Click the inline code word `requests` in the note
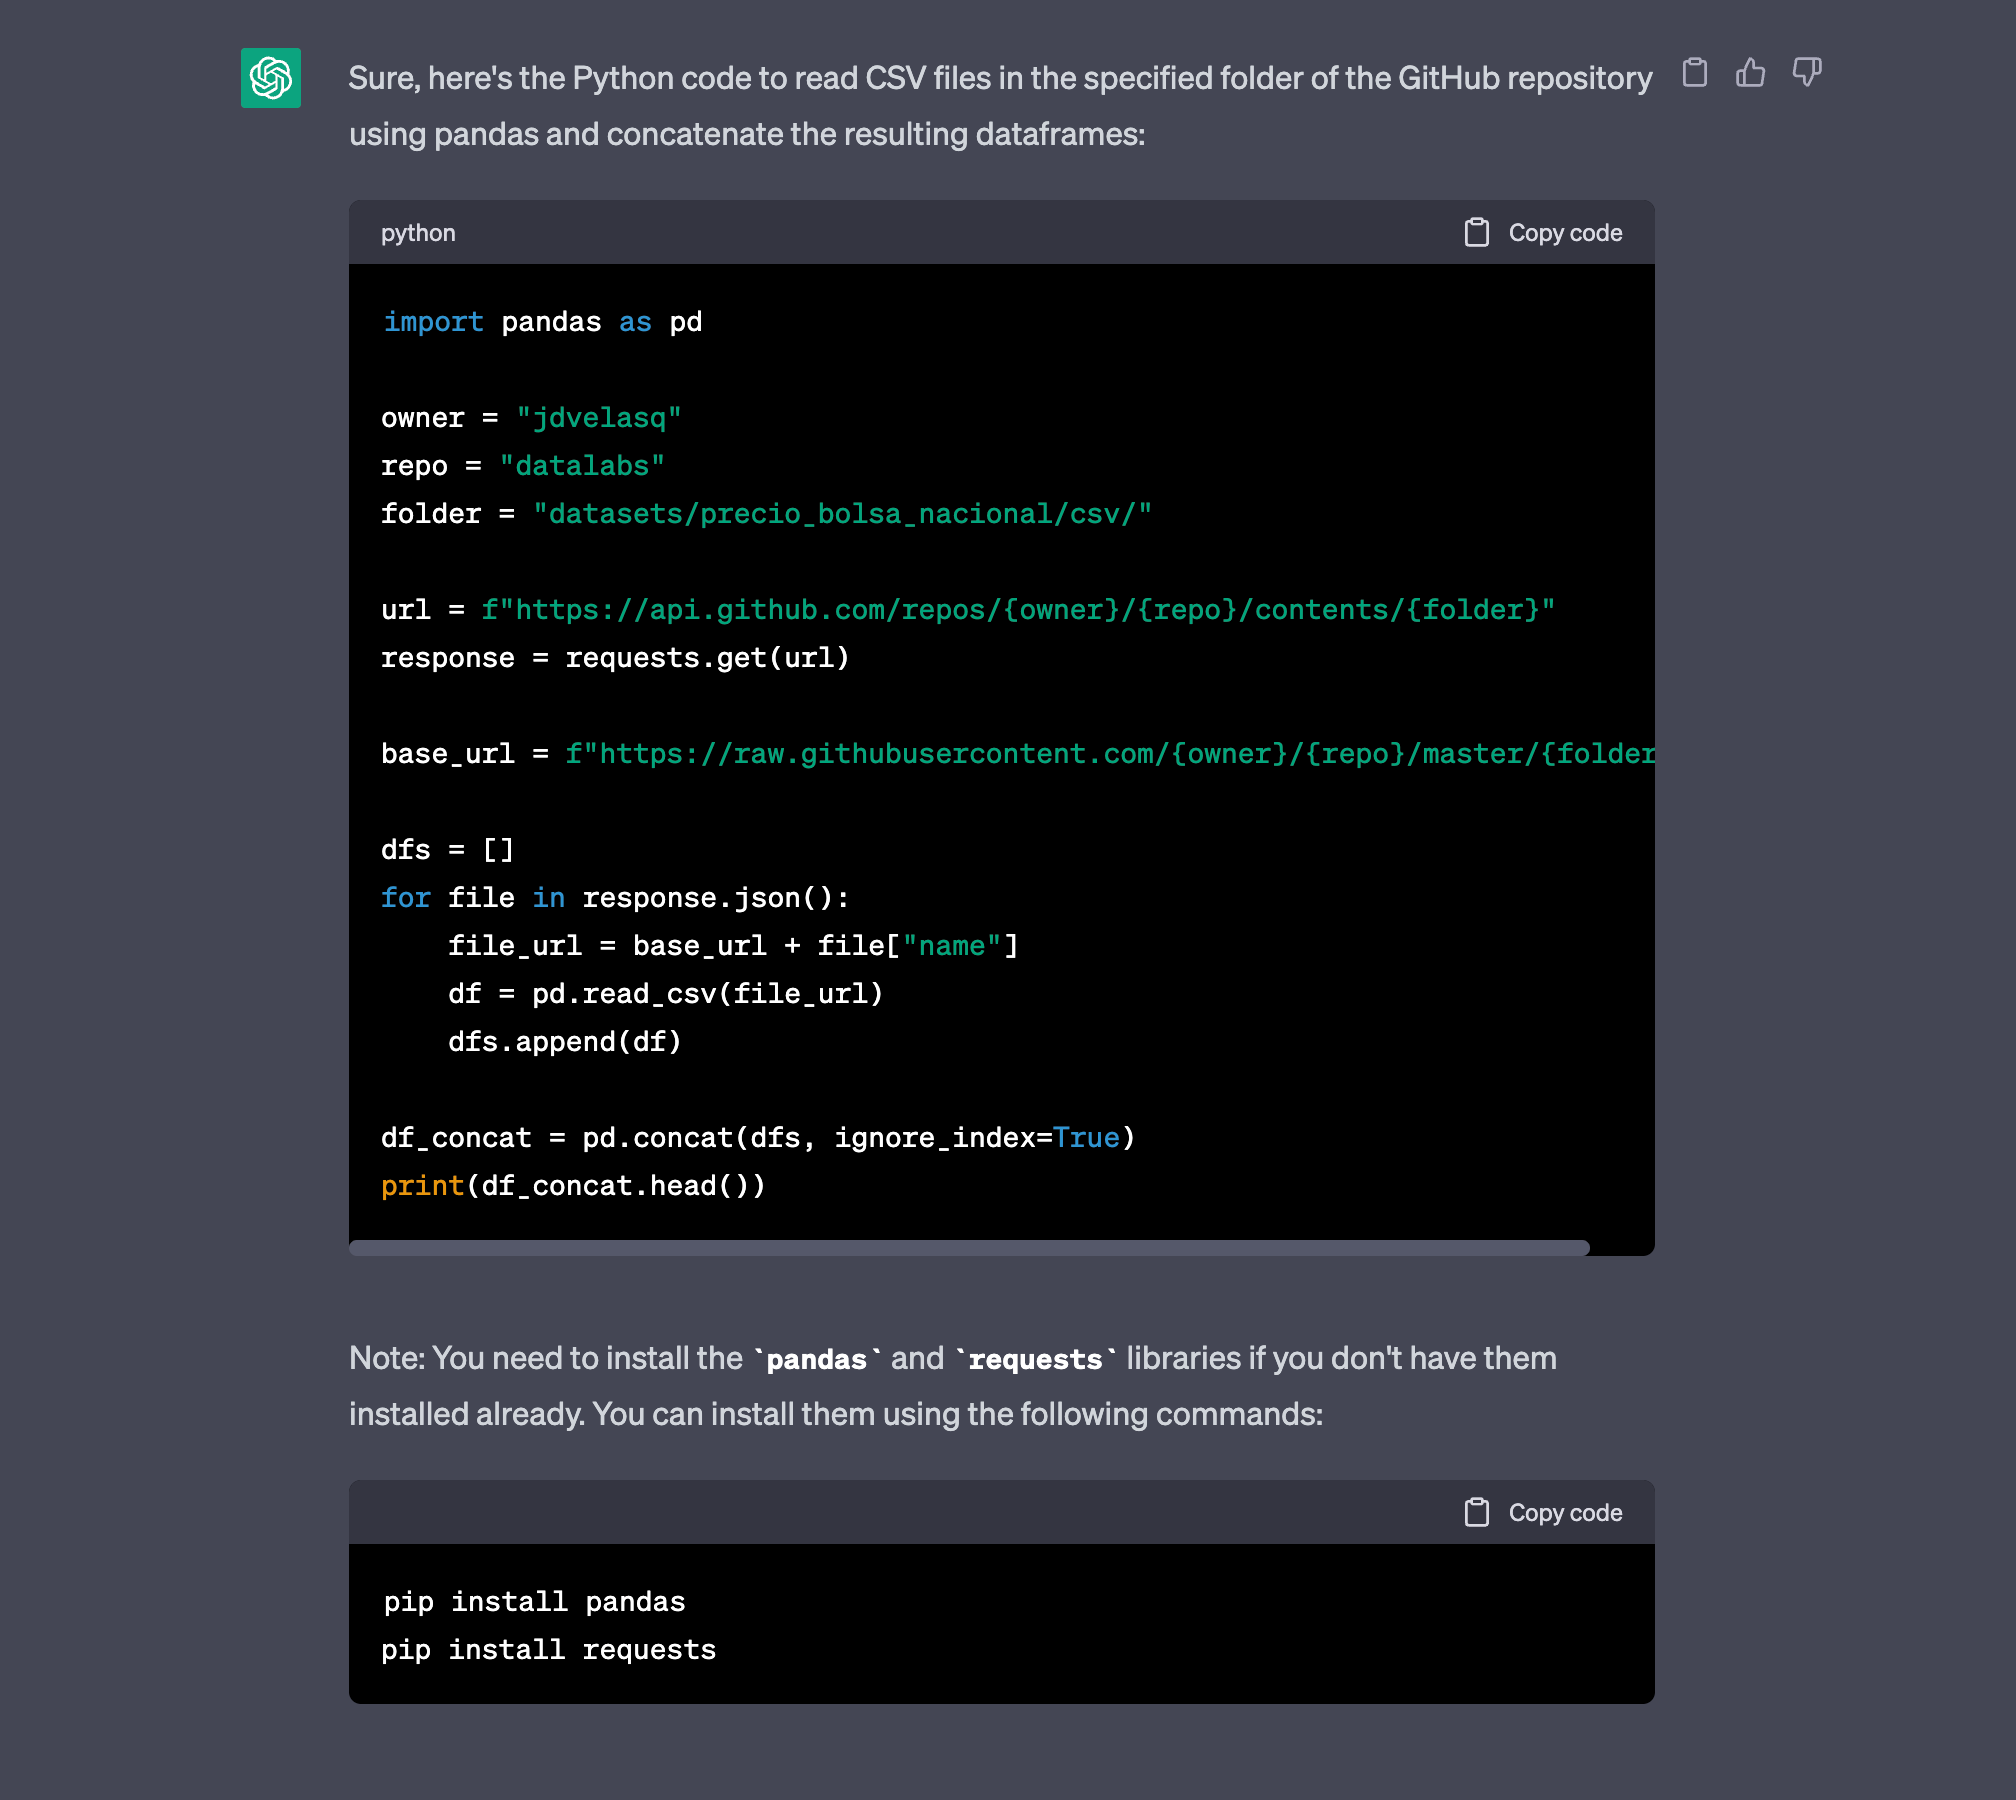 coord(1036,1359)
